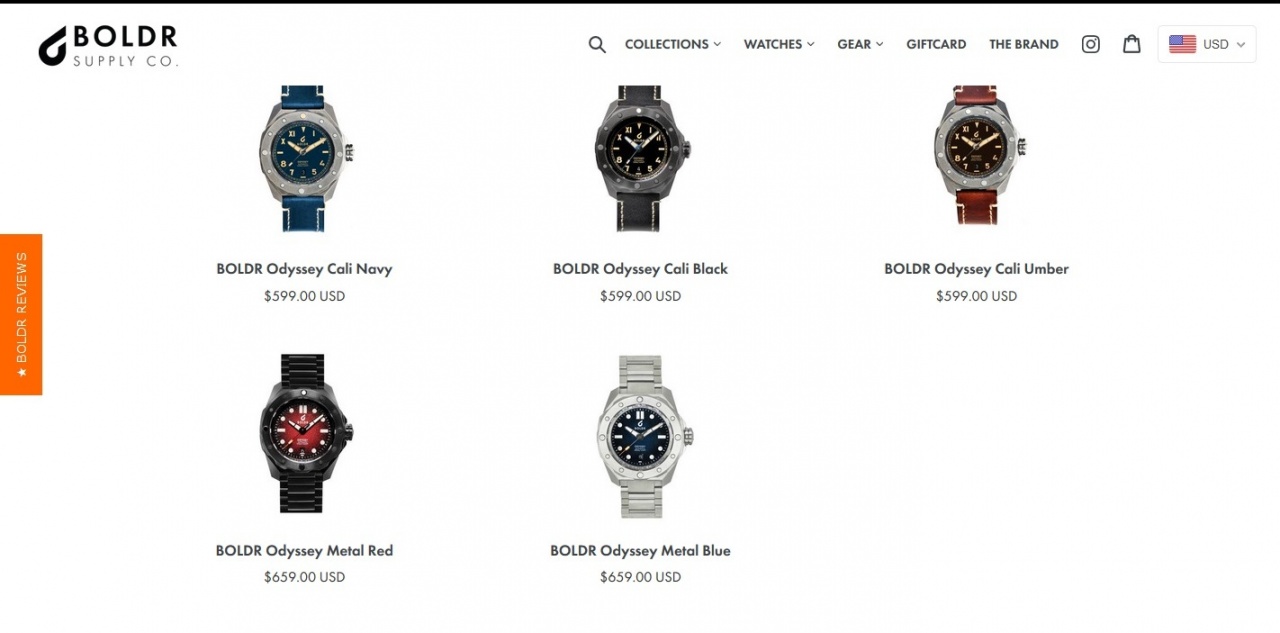Open BOLDR Odyssey Cali Black product link
This screenshot has height=633, width=1280.
click(640, 269)
